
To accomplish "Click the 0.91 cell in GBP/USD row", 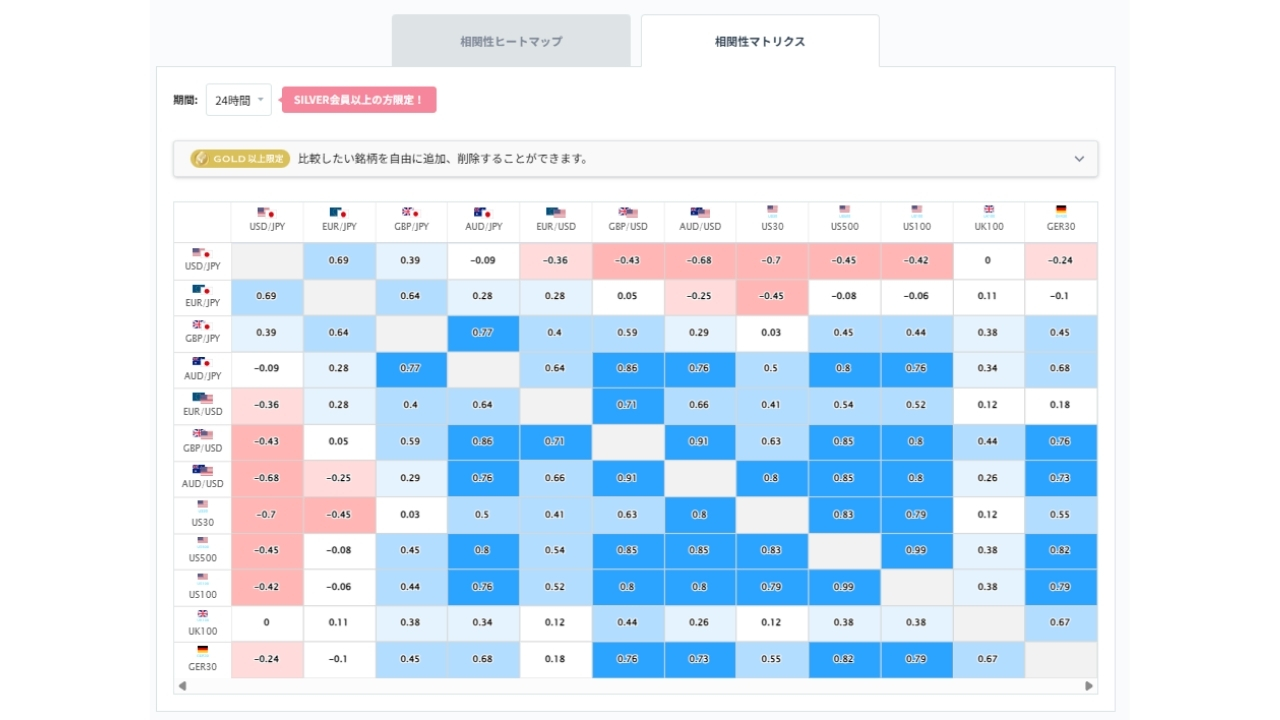I will [700, 442].
